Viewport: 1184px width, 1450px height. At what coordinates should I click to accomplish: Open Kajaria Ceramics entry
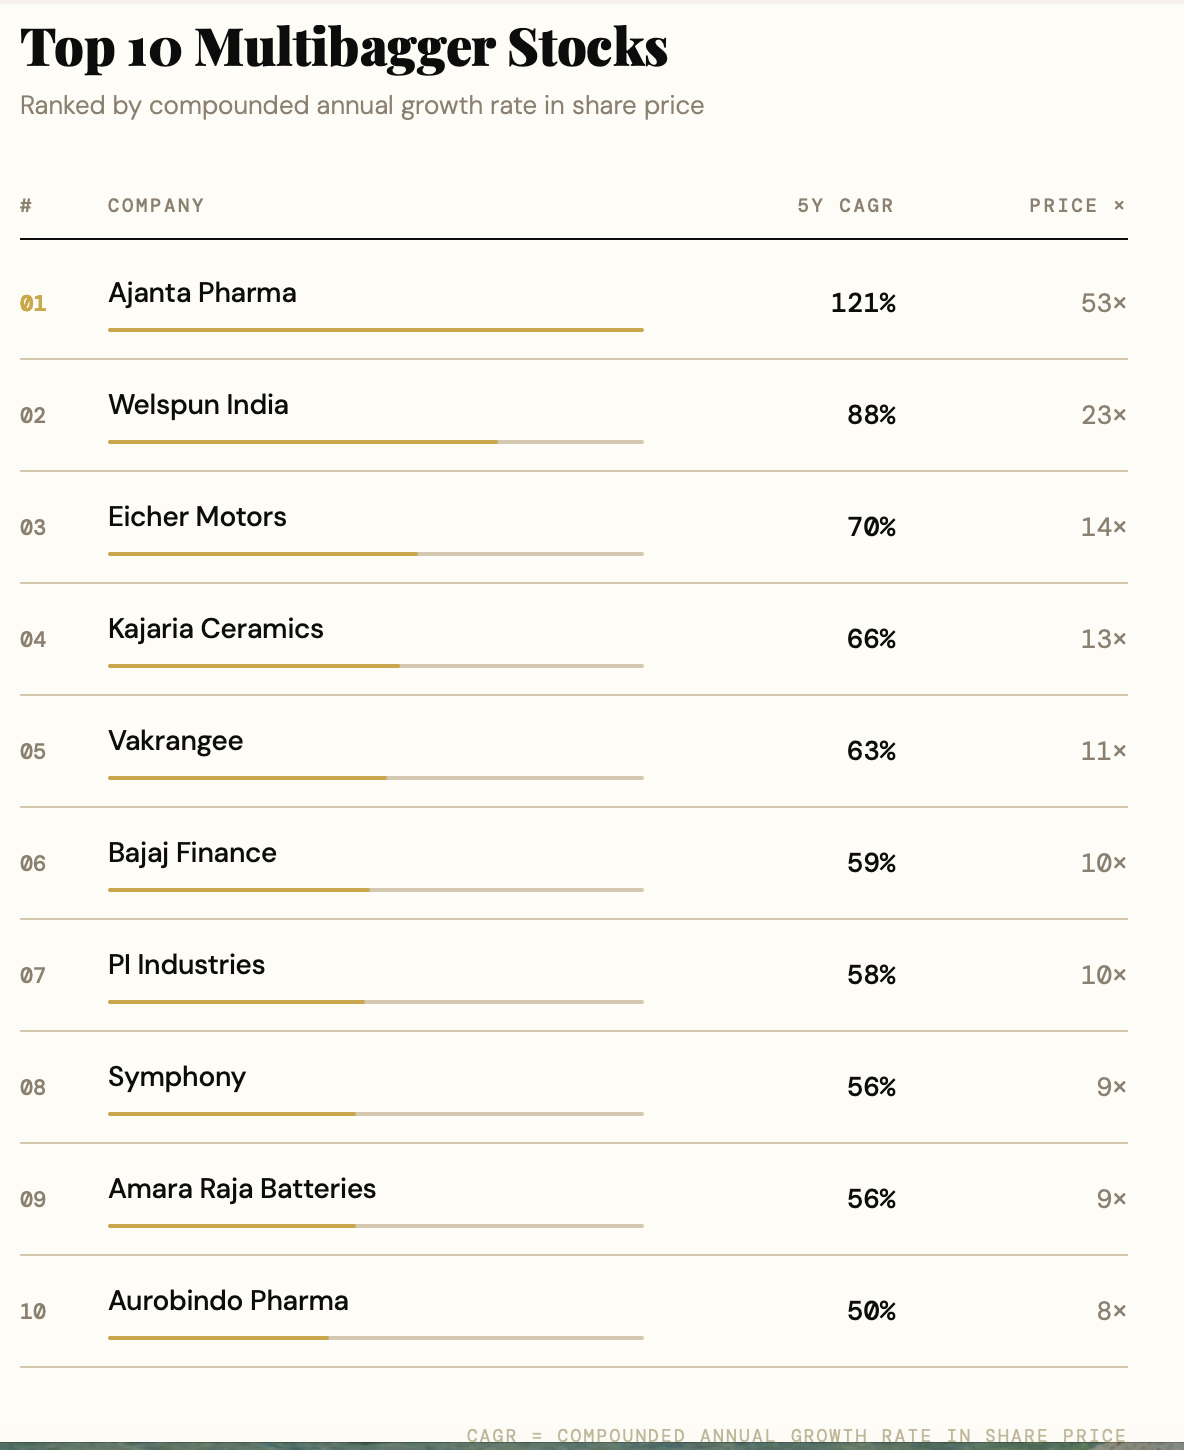216,629
